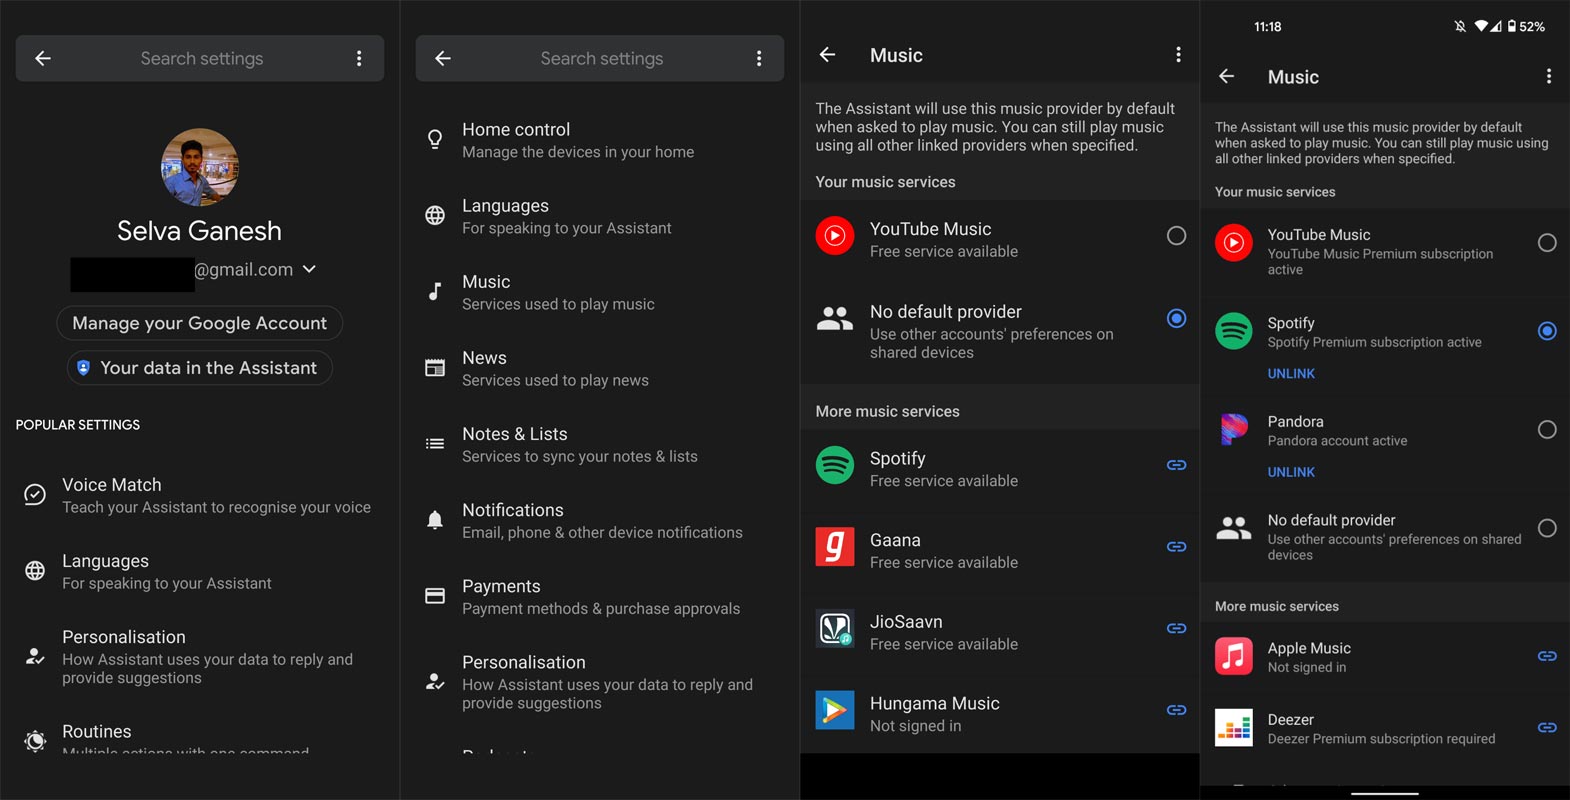
Task: Tap muted notifications bell in status bar
Action: 1460,27
